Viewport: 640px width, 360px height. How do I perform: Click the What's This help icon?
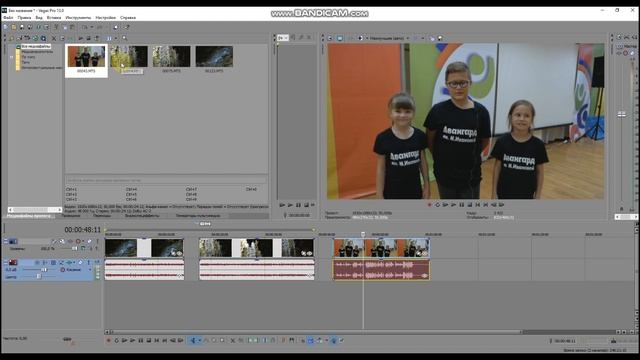127,27
